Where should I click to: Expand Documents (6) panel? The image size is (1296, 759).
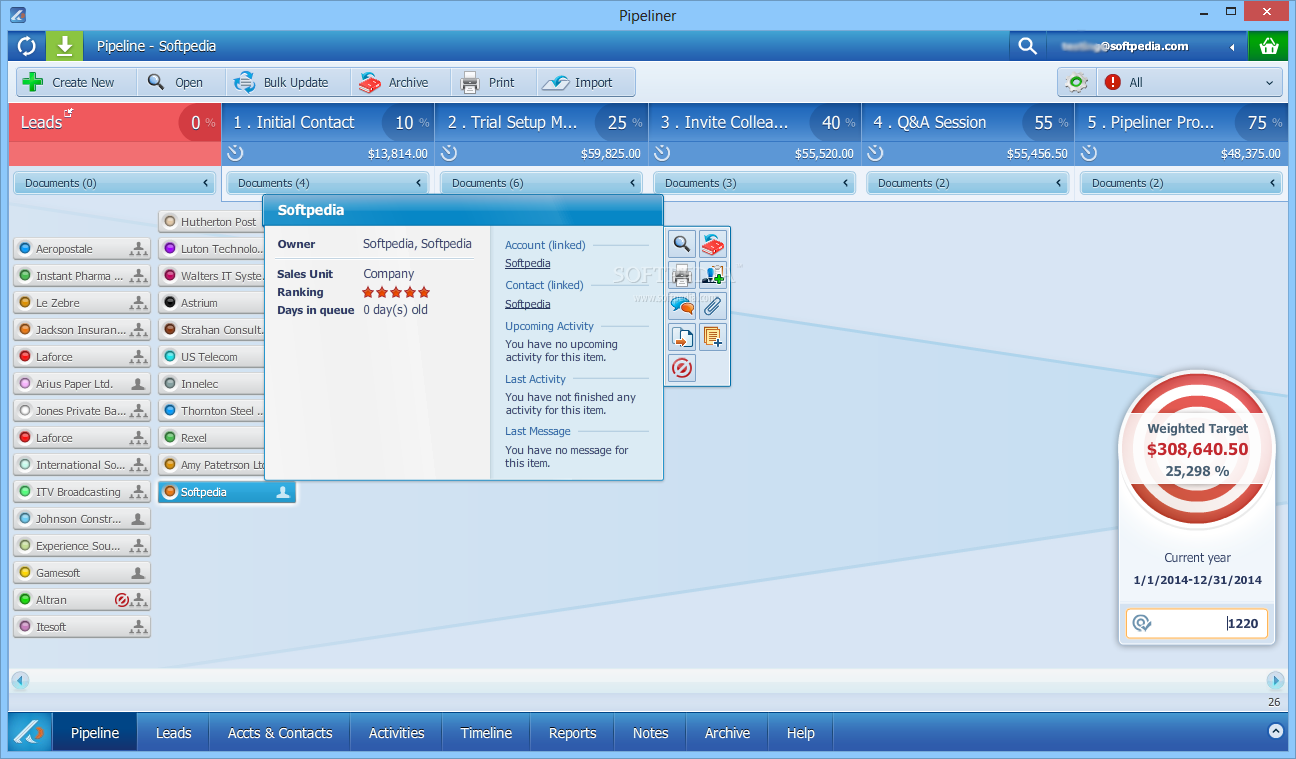(542, 183)
